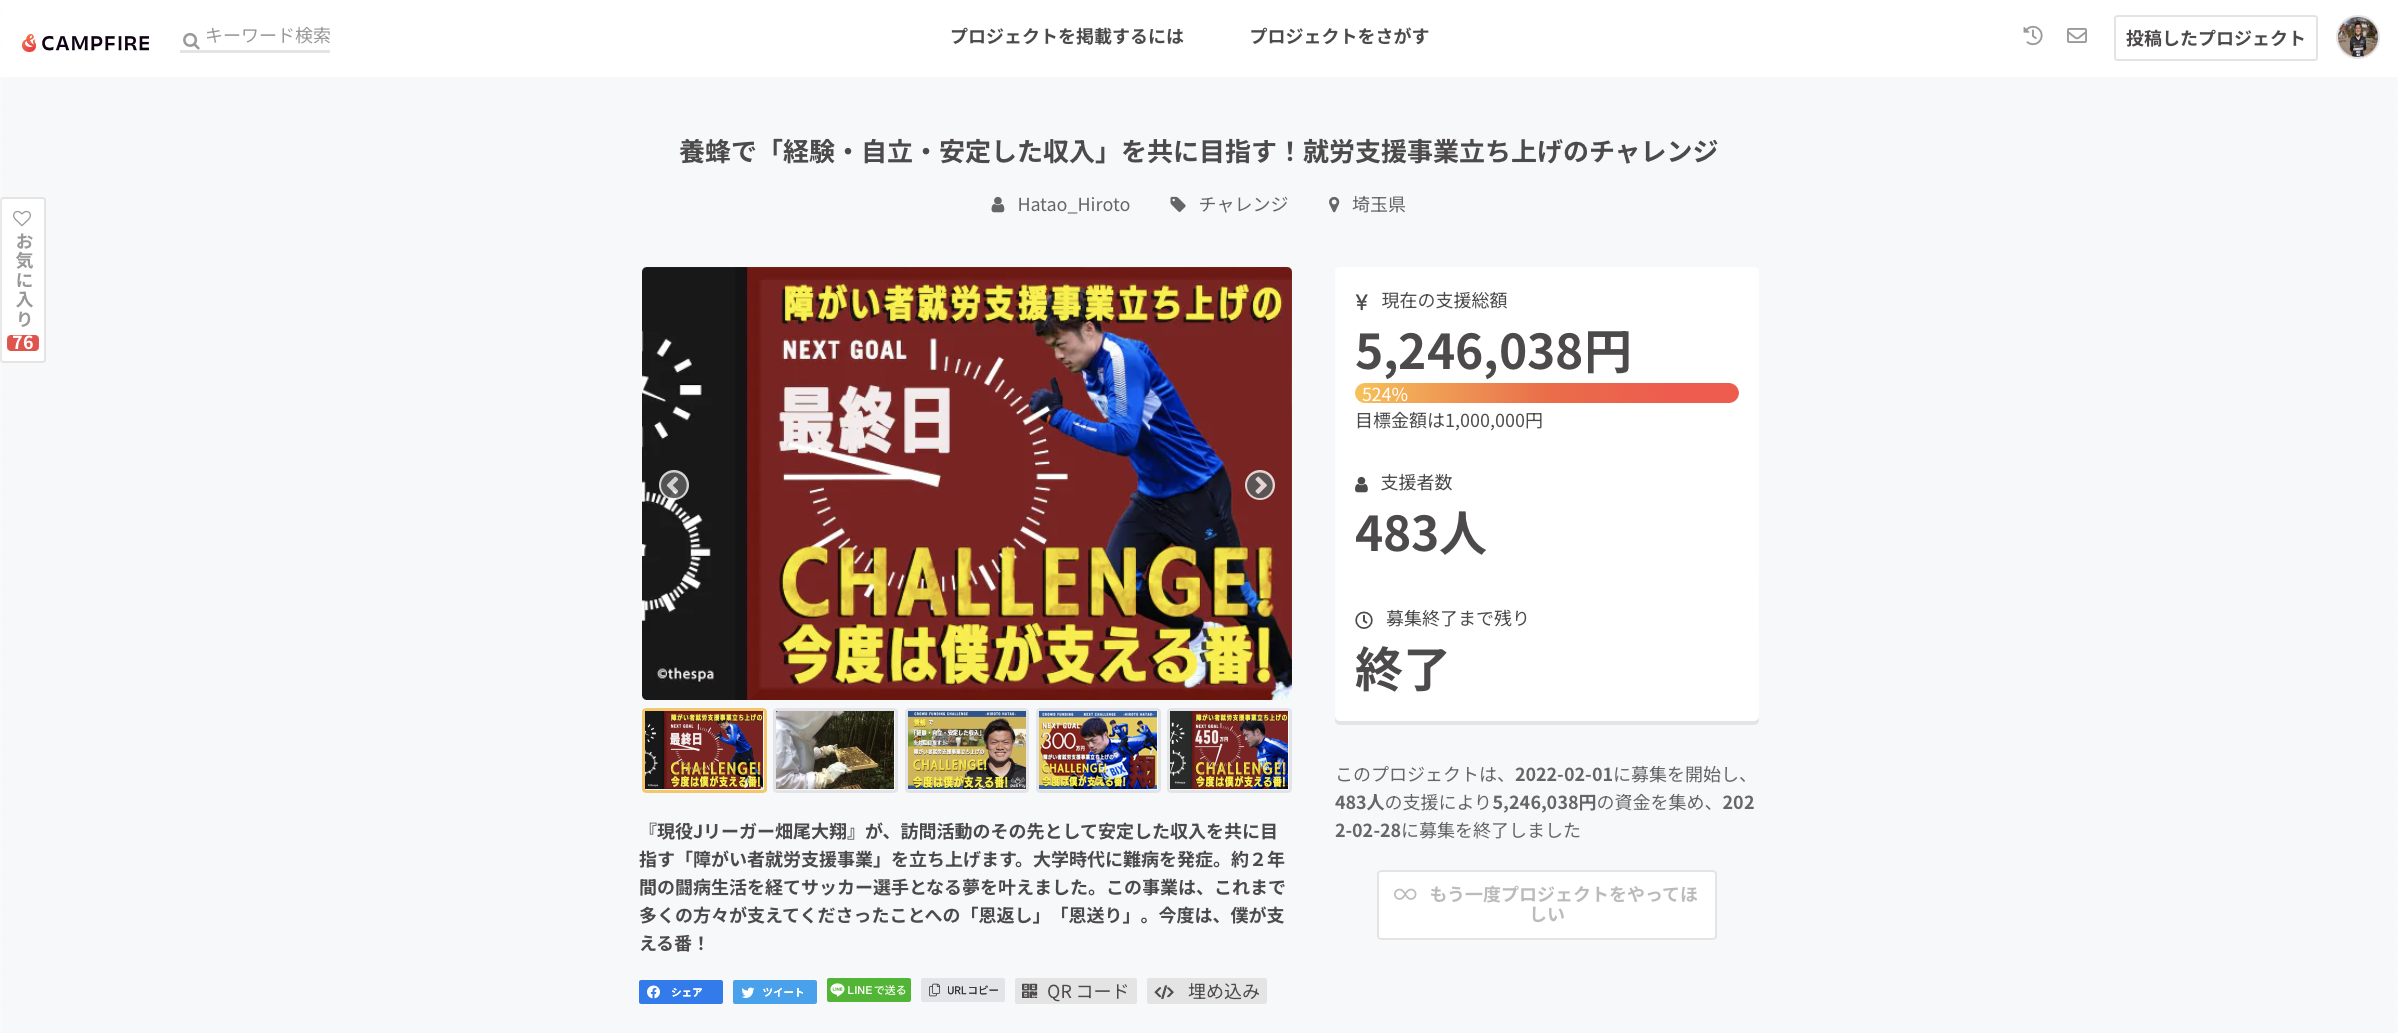Show the QRコード
The image size is (2398, 1033).
pyautogui.click(x=1075, y=991)
